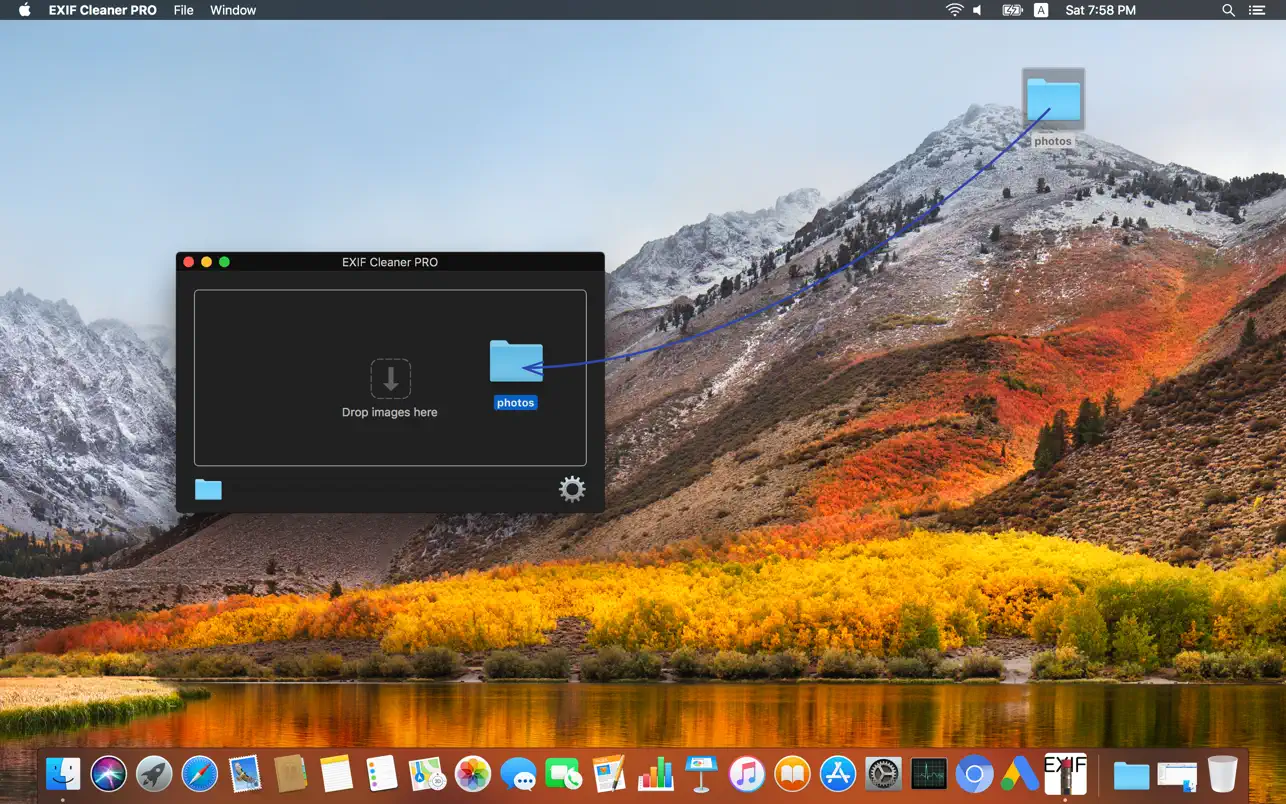Image resolution: width=1286 pixels, height=804 pixels.
Task: Open Spotlight search in the menu bar
Action: [1228, 10]
